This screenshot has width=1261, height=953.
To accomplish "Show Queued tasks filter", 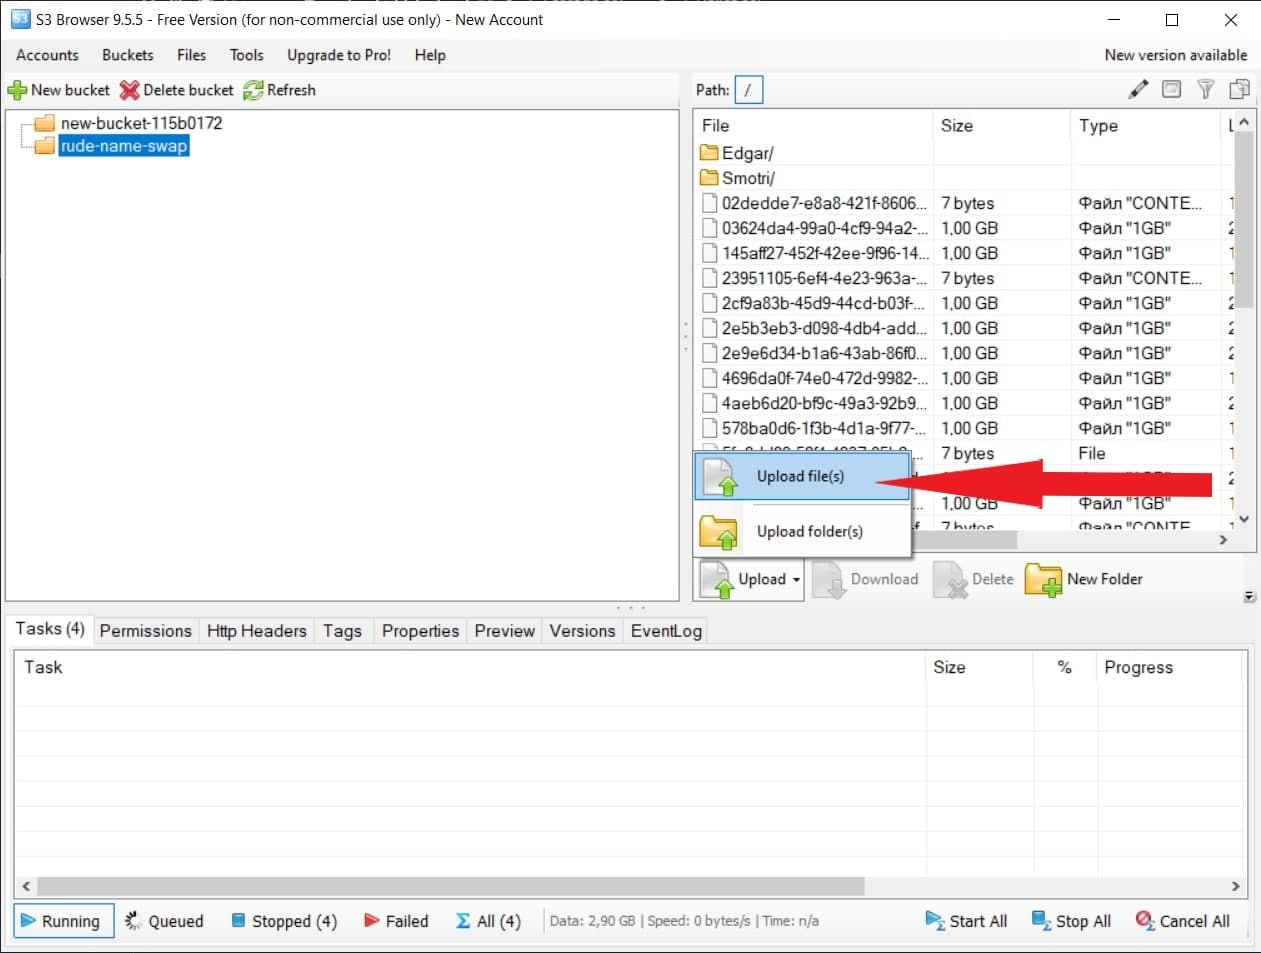I will pos(164,921).
